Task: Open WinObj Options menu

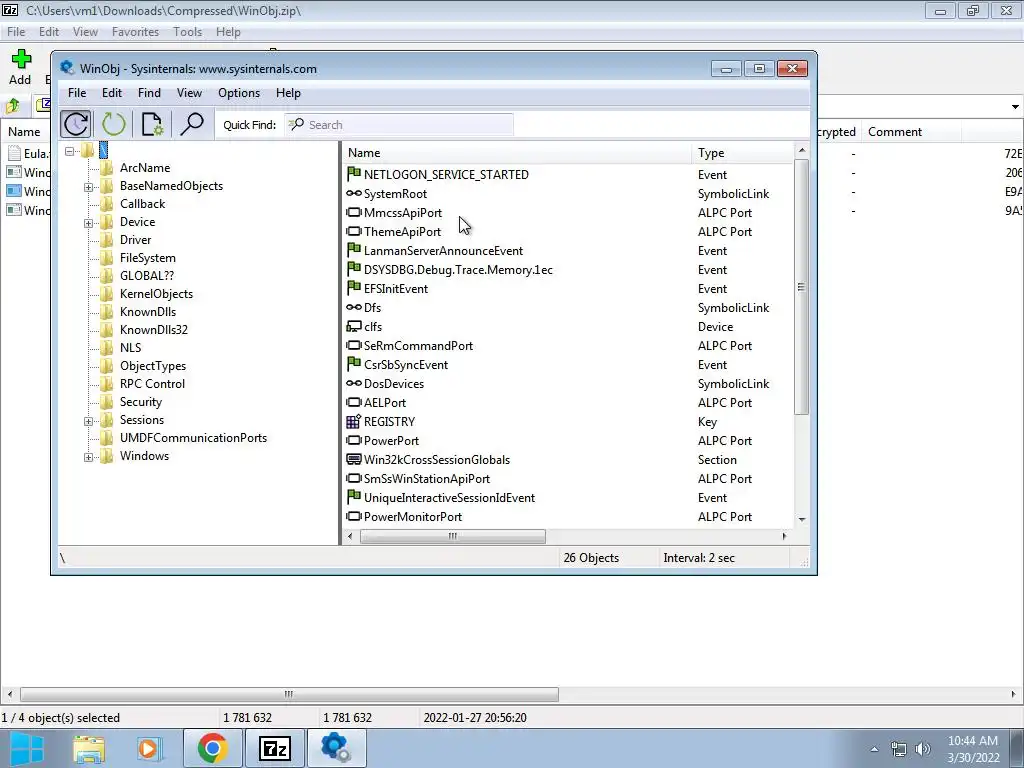Action: 239,93
